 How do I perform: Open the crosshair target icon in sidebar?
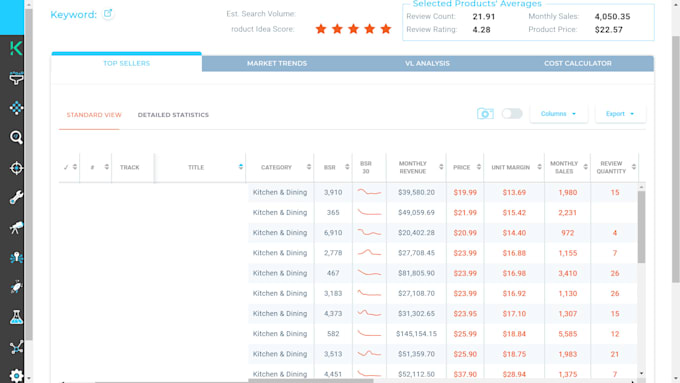pyautogui.click(x=16, y=168)
